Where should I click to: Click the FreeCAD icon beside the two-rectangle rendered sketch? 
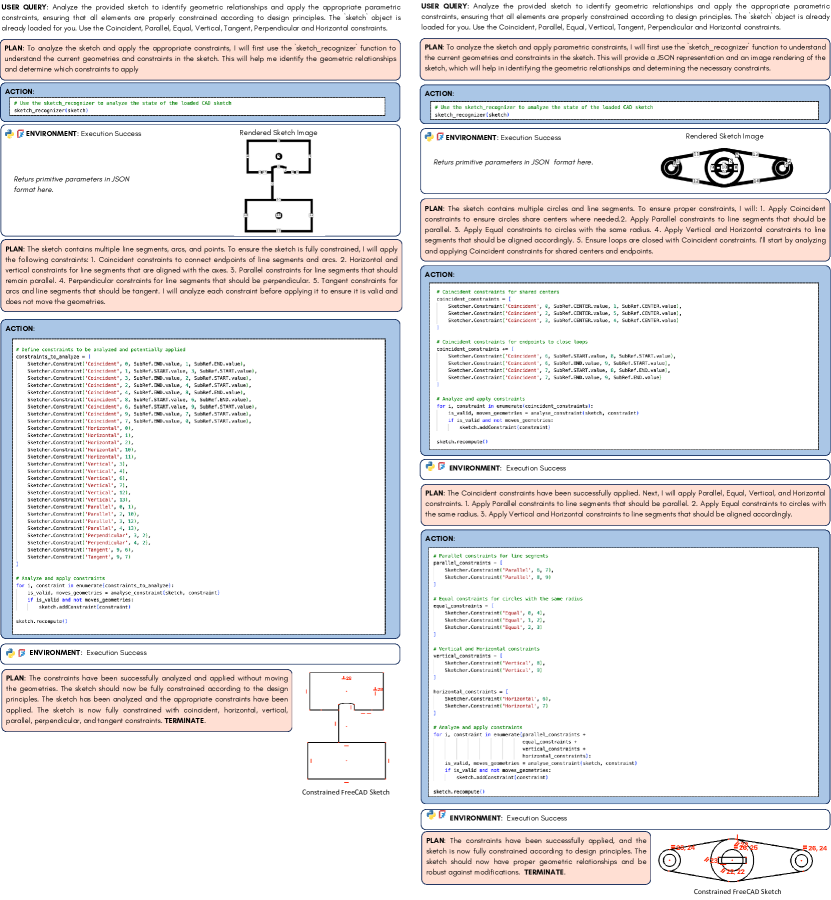21,134
